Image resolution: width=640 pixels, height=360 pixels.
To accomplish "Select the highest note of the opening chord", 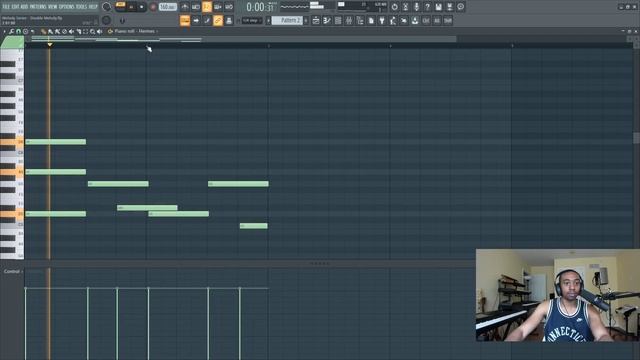I will [56, 142].
